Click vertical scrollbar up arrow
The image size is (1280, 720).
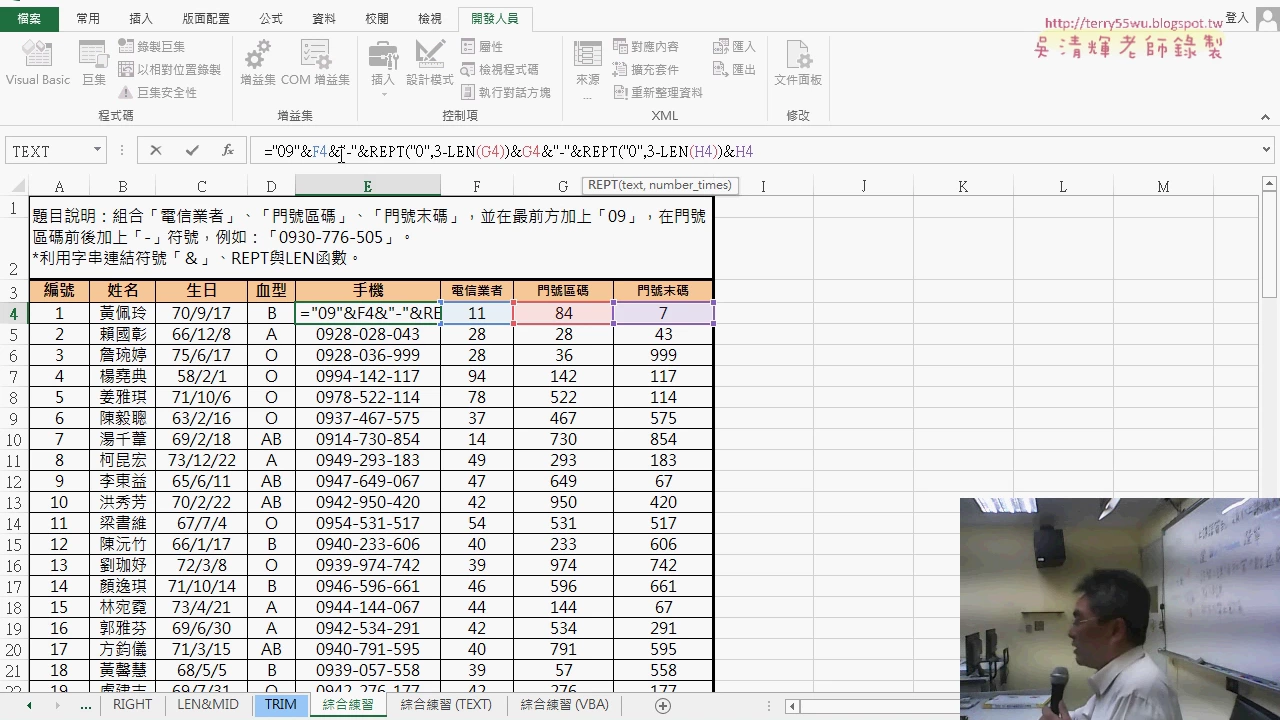1270,183
